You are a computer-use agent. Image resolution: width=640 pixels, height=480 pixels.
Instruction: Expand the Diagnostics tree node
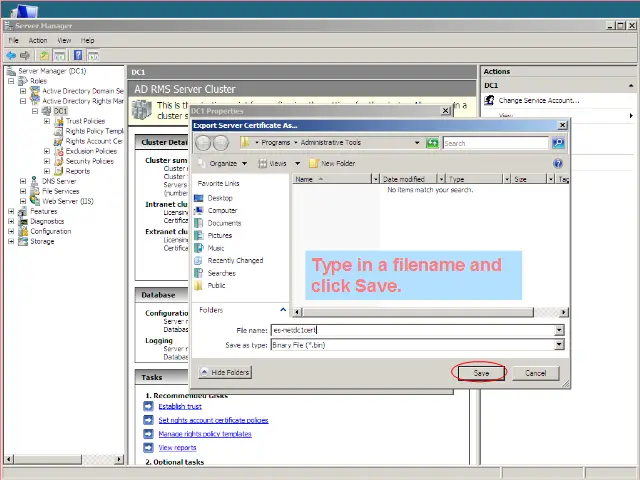click(x=11, y=221)
